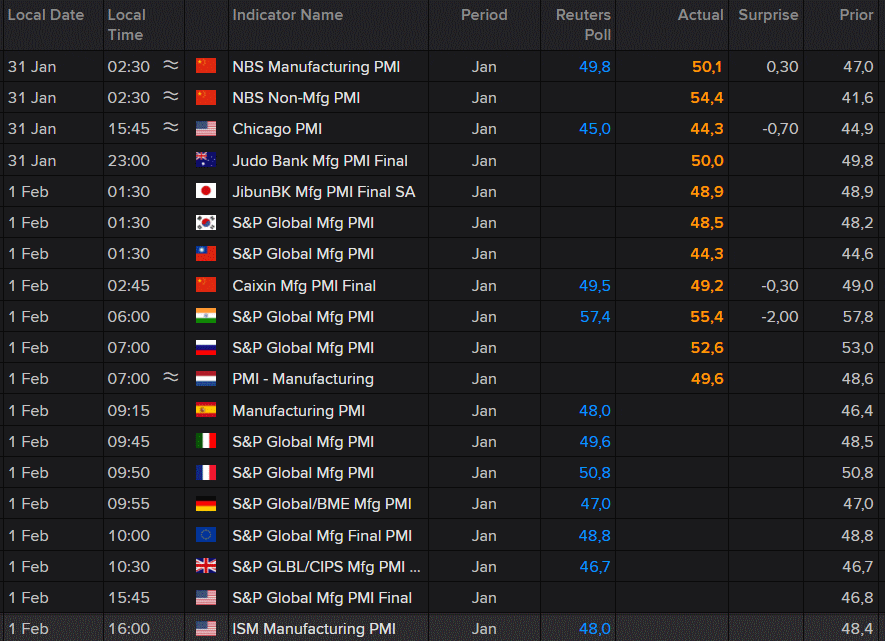The width and height of the screenshot is (885, 641).
Task: Select the Chicago PMI indicator name
Action: (x=277, y=129)
